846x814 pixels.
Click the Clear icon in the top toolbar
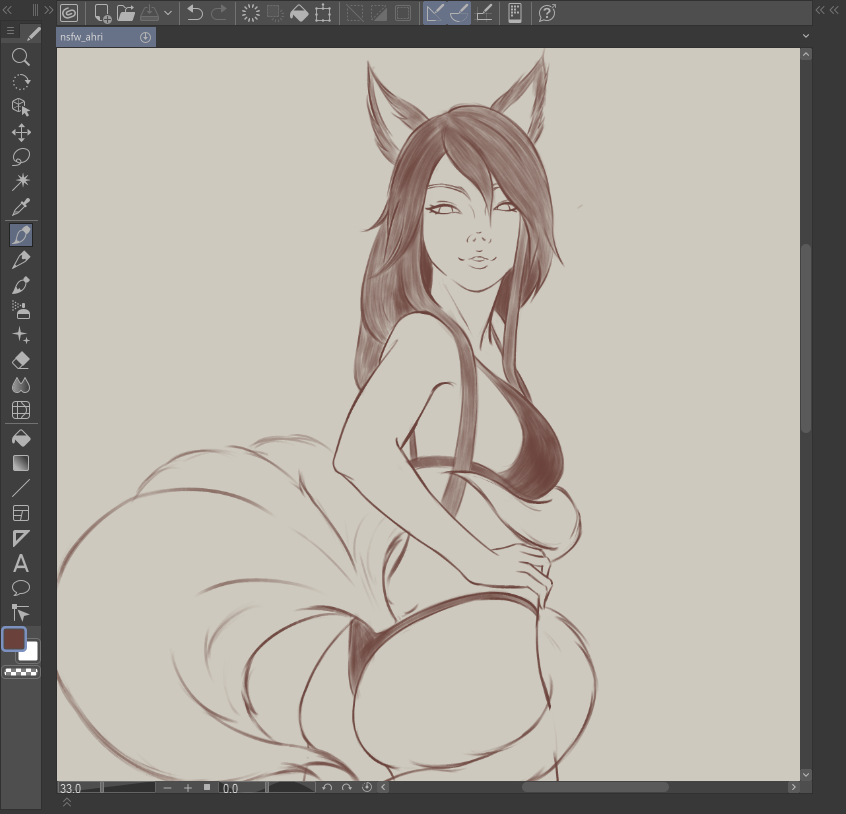pyautogui.click(x=251, y=13)
